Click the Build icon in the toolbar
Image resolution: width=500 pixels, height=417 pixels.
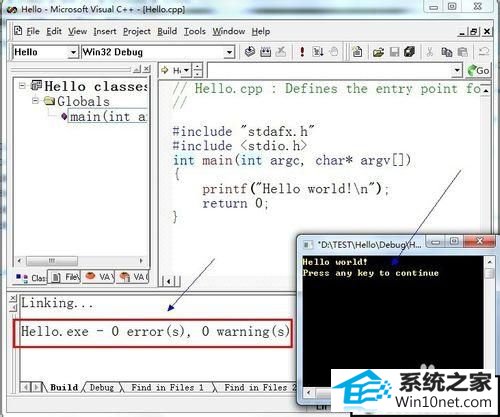coord(265,52)
